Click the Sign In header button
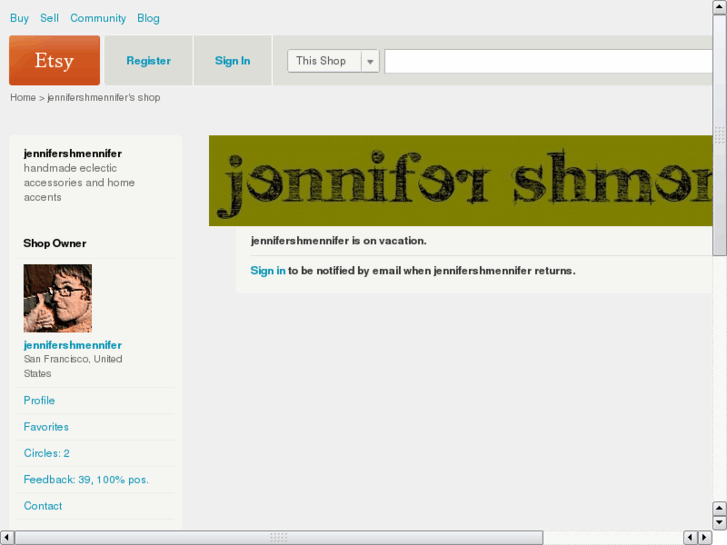The height and width of the screenshot is (545, 727). pyautogui.click(x=232, y=61)
